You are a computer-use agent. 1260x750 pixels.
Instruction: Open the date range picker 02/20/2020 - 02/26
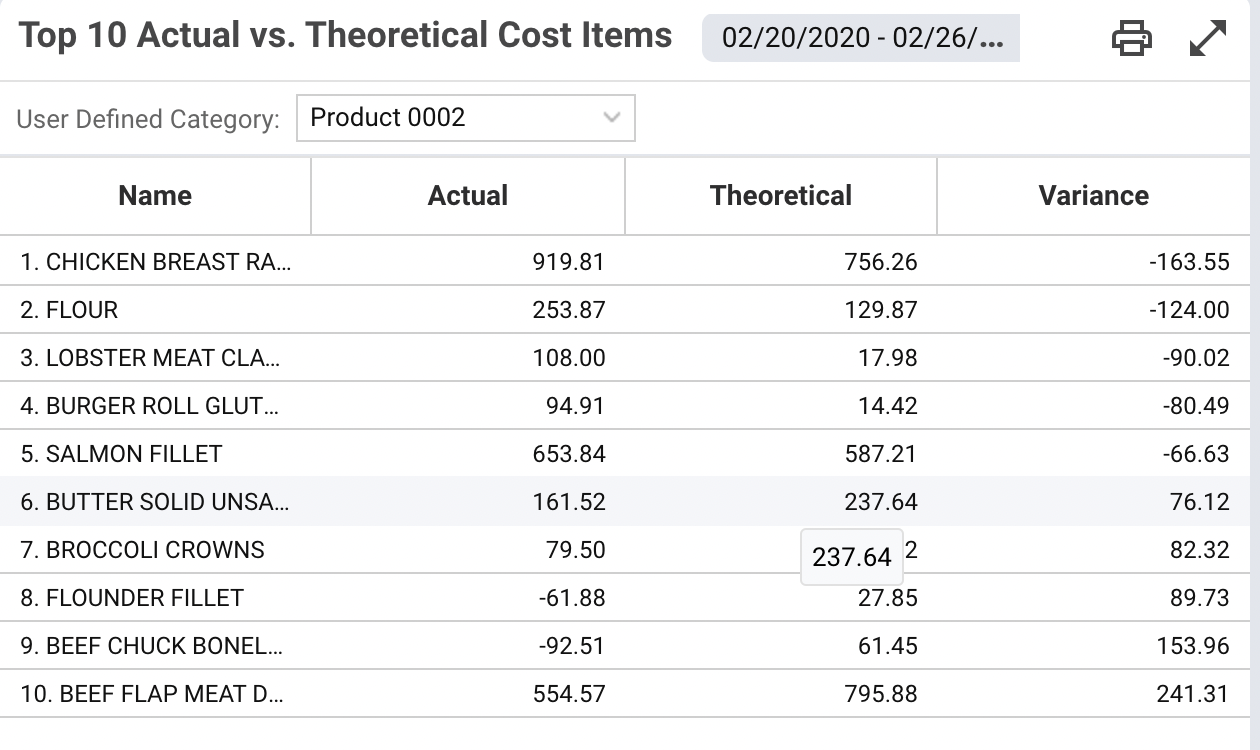click(x=862, y=38)
